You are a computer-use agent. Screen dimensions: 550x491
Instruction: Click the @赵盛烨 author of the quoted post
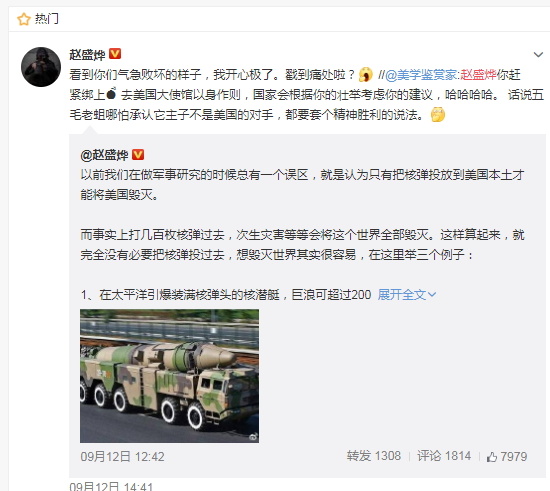click(x=105, y=155)
